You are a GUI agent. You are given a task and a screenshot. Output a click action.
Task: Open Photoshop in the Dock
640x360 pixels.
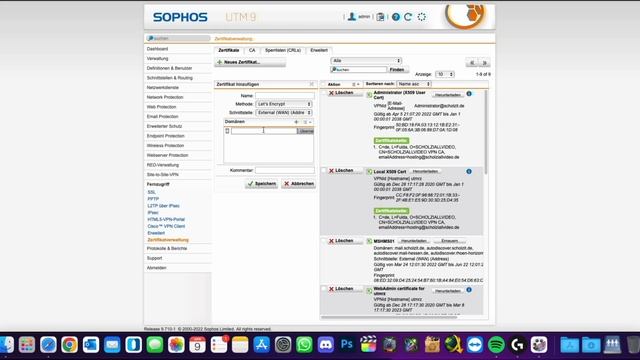click(x=347, y=345)
